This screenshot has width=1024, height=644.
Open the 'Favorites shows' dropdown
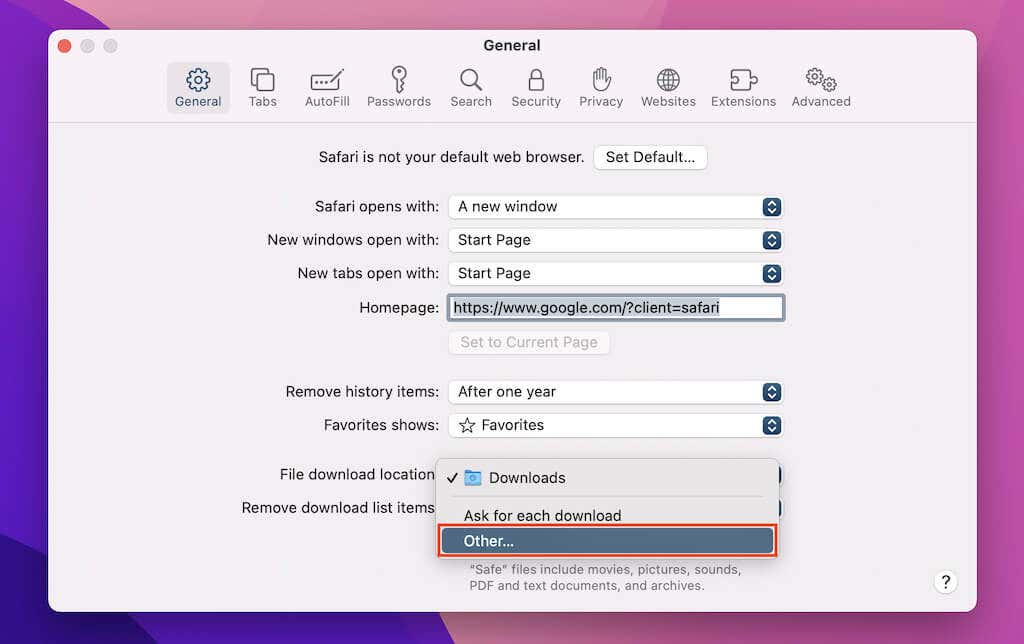[615, 425]
